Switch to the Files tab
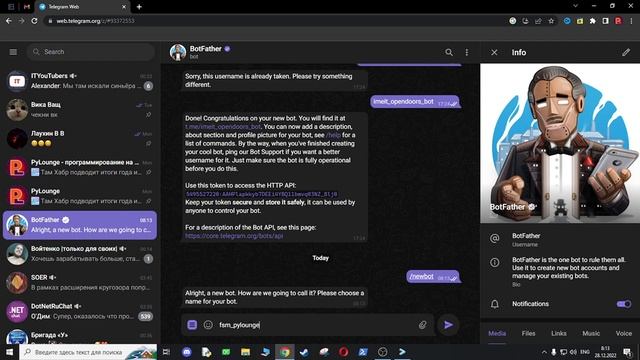The image size is (640, 360). point(528,333)
